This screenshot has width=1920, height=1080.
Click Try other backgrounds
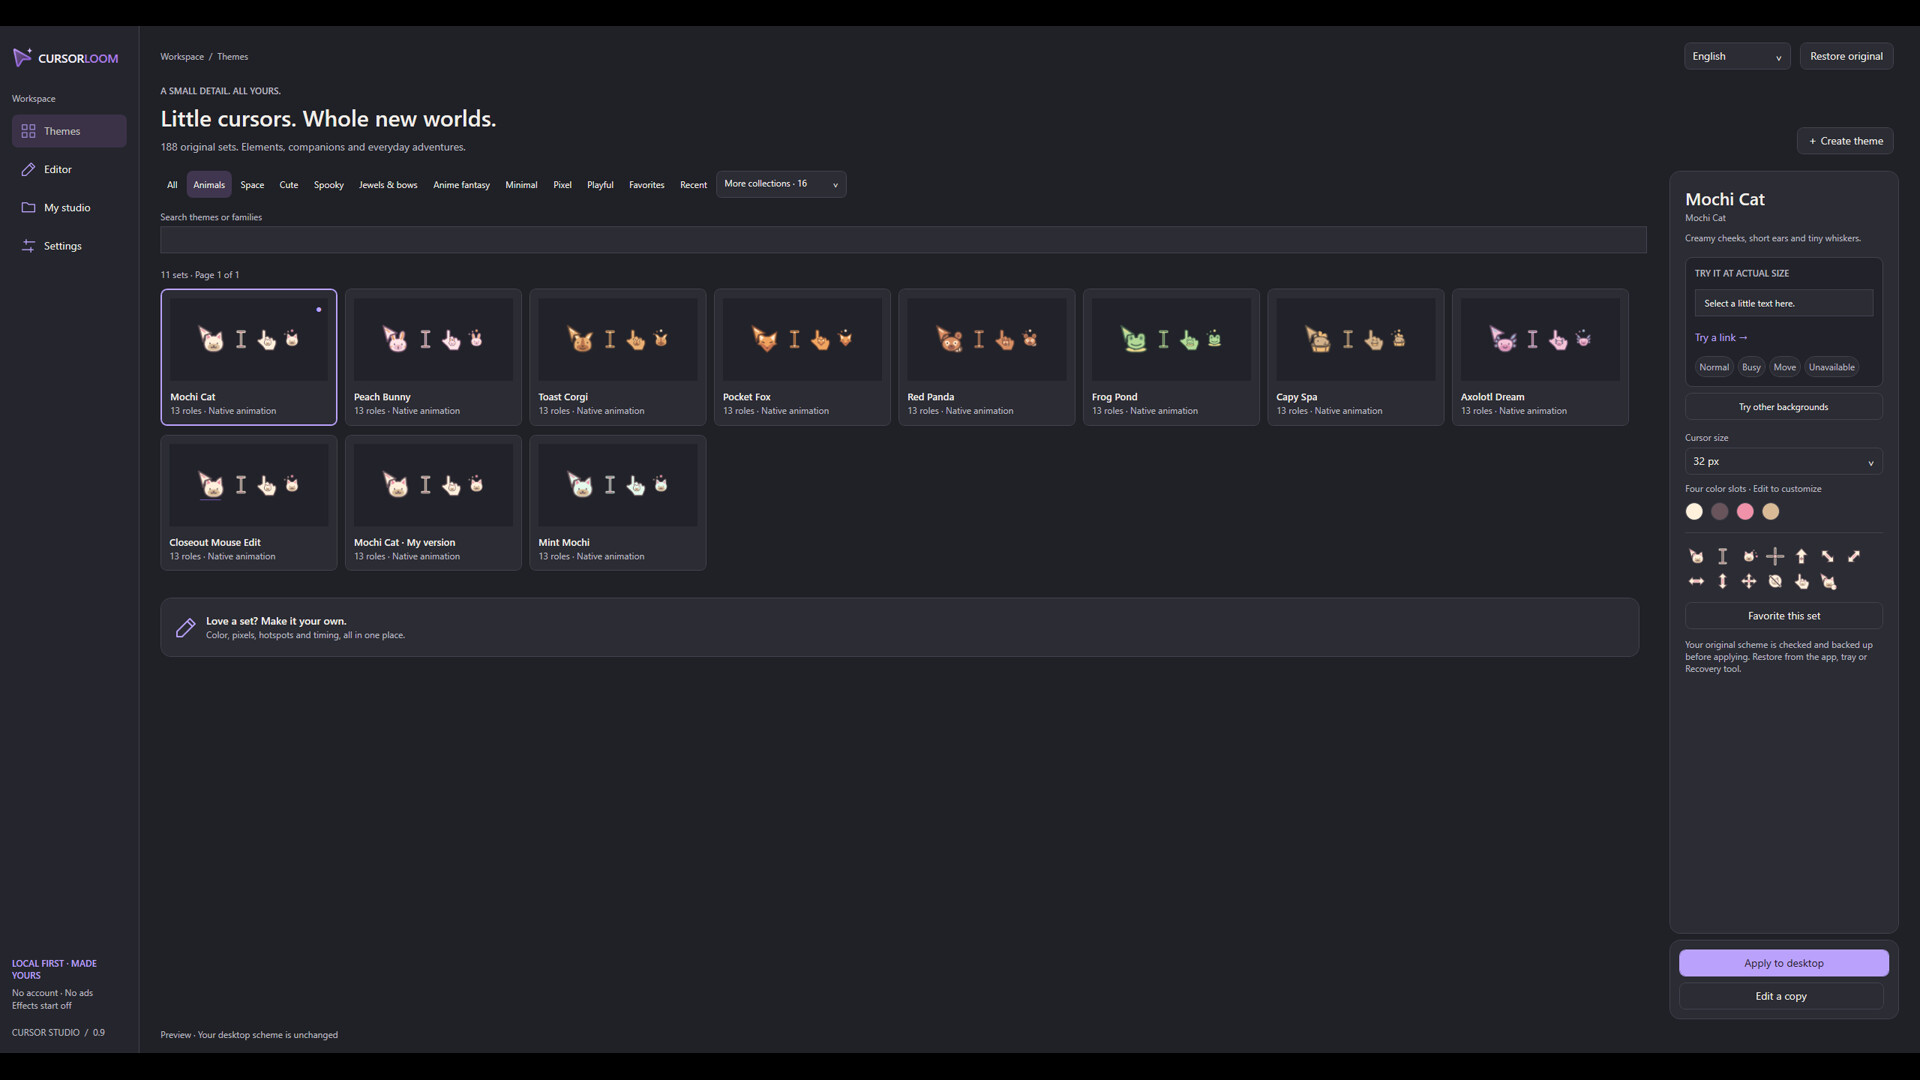click(x=1783, y=407)
